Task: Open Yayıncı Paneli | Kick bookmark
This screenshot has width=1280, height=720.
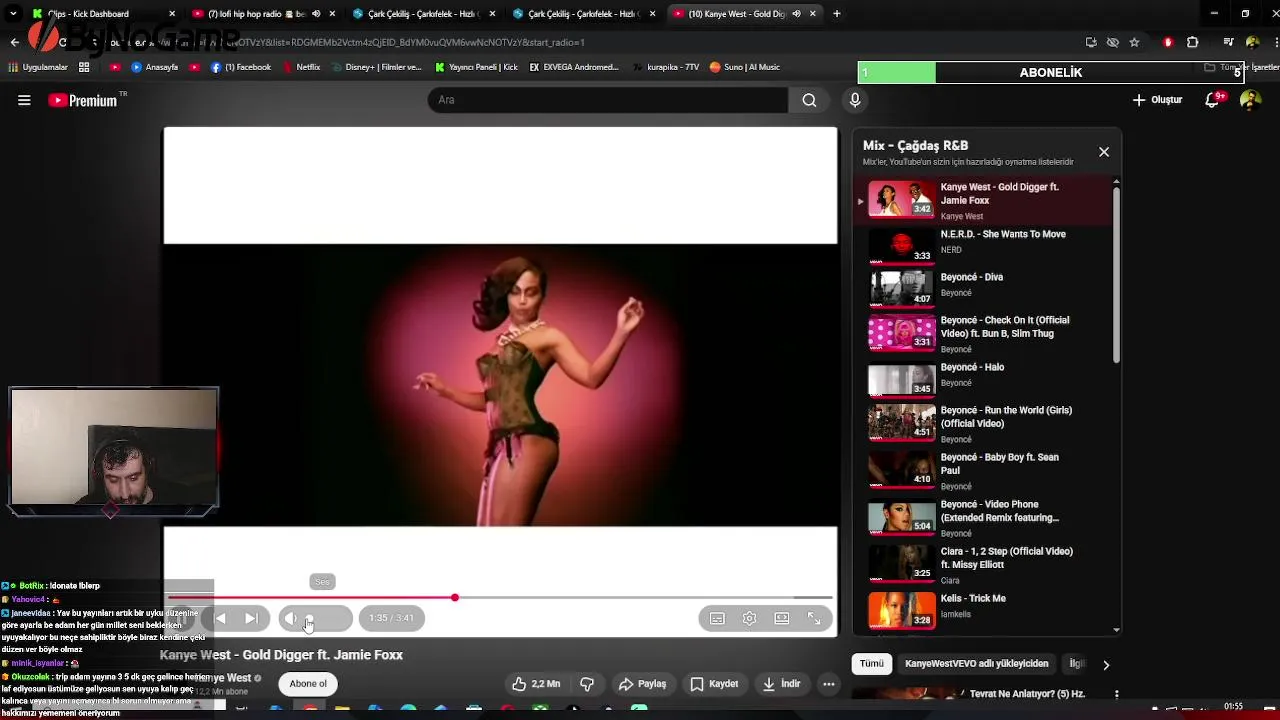Action: [x=476, y=67]
